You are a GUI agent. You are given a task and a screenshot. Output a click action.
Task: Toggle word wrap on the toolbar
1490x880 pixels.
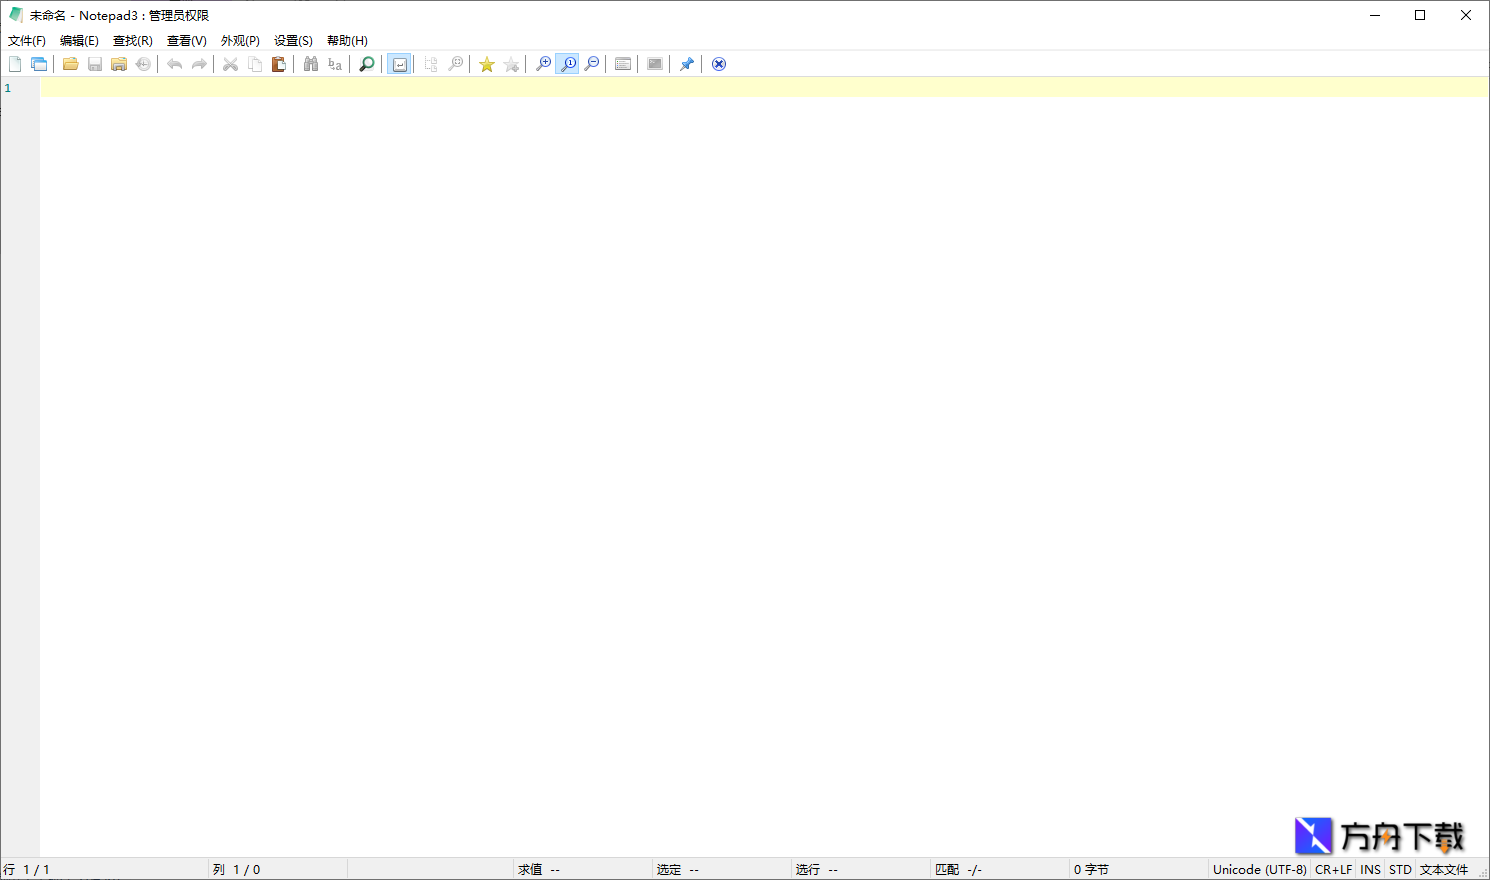pyautogui.click(x=399, y=63)
